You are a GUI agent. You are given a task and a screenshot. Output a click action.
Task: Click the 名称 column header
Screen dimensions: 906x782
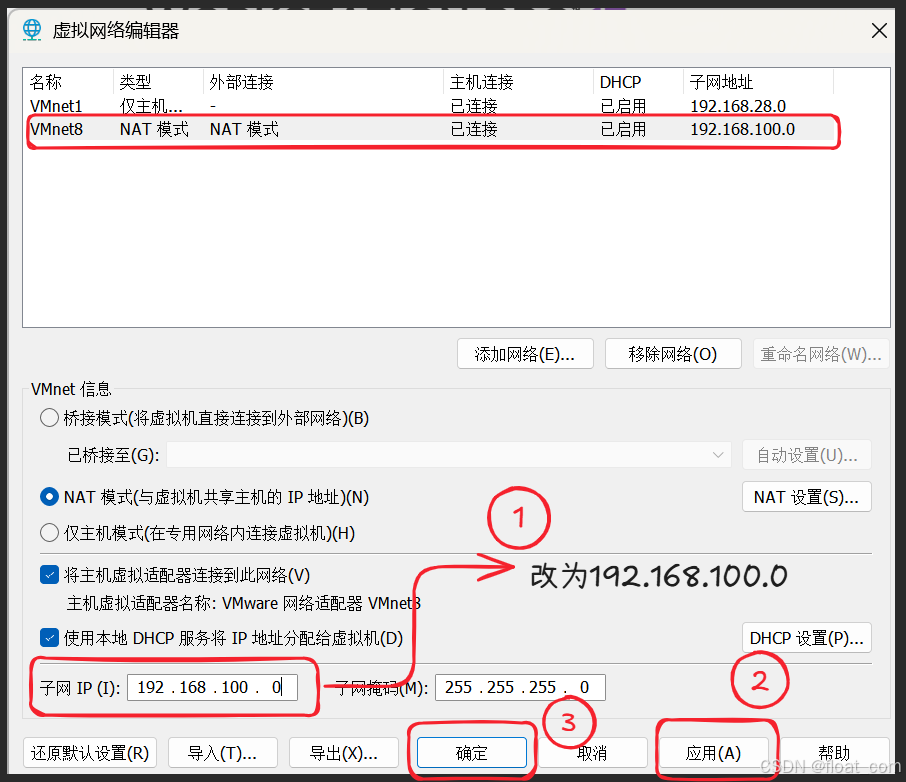[x=68, y=82]
